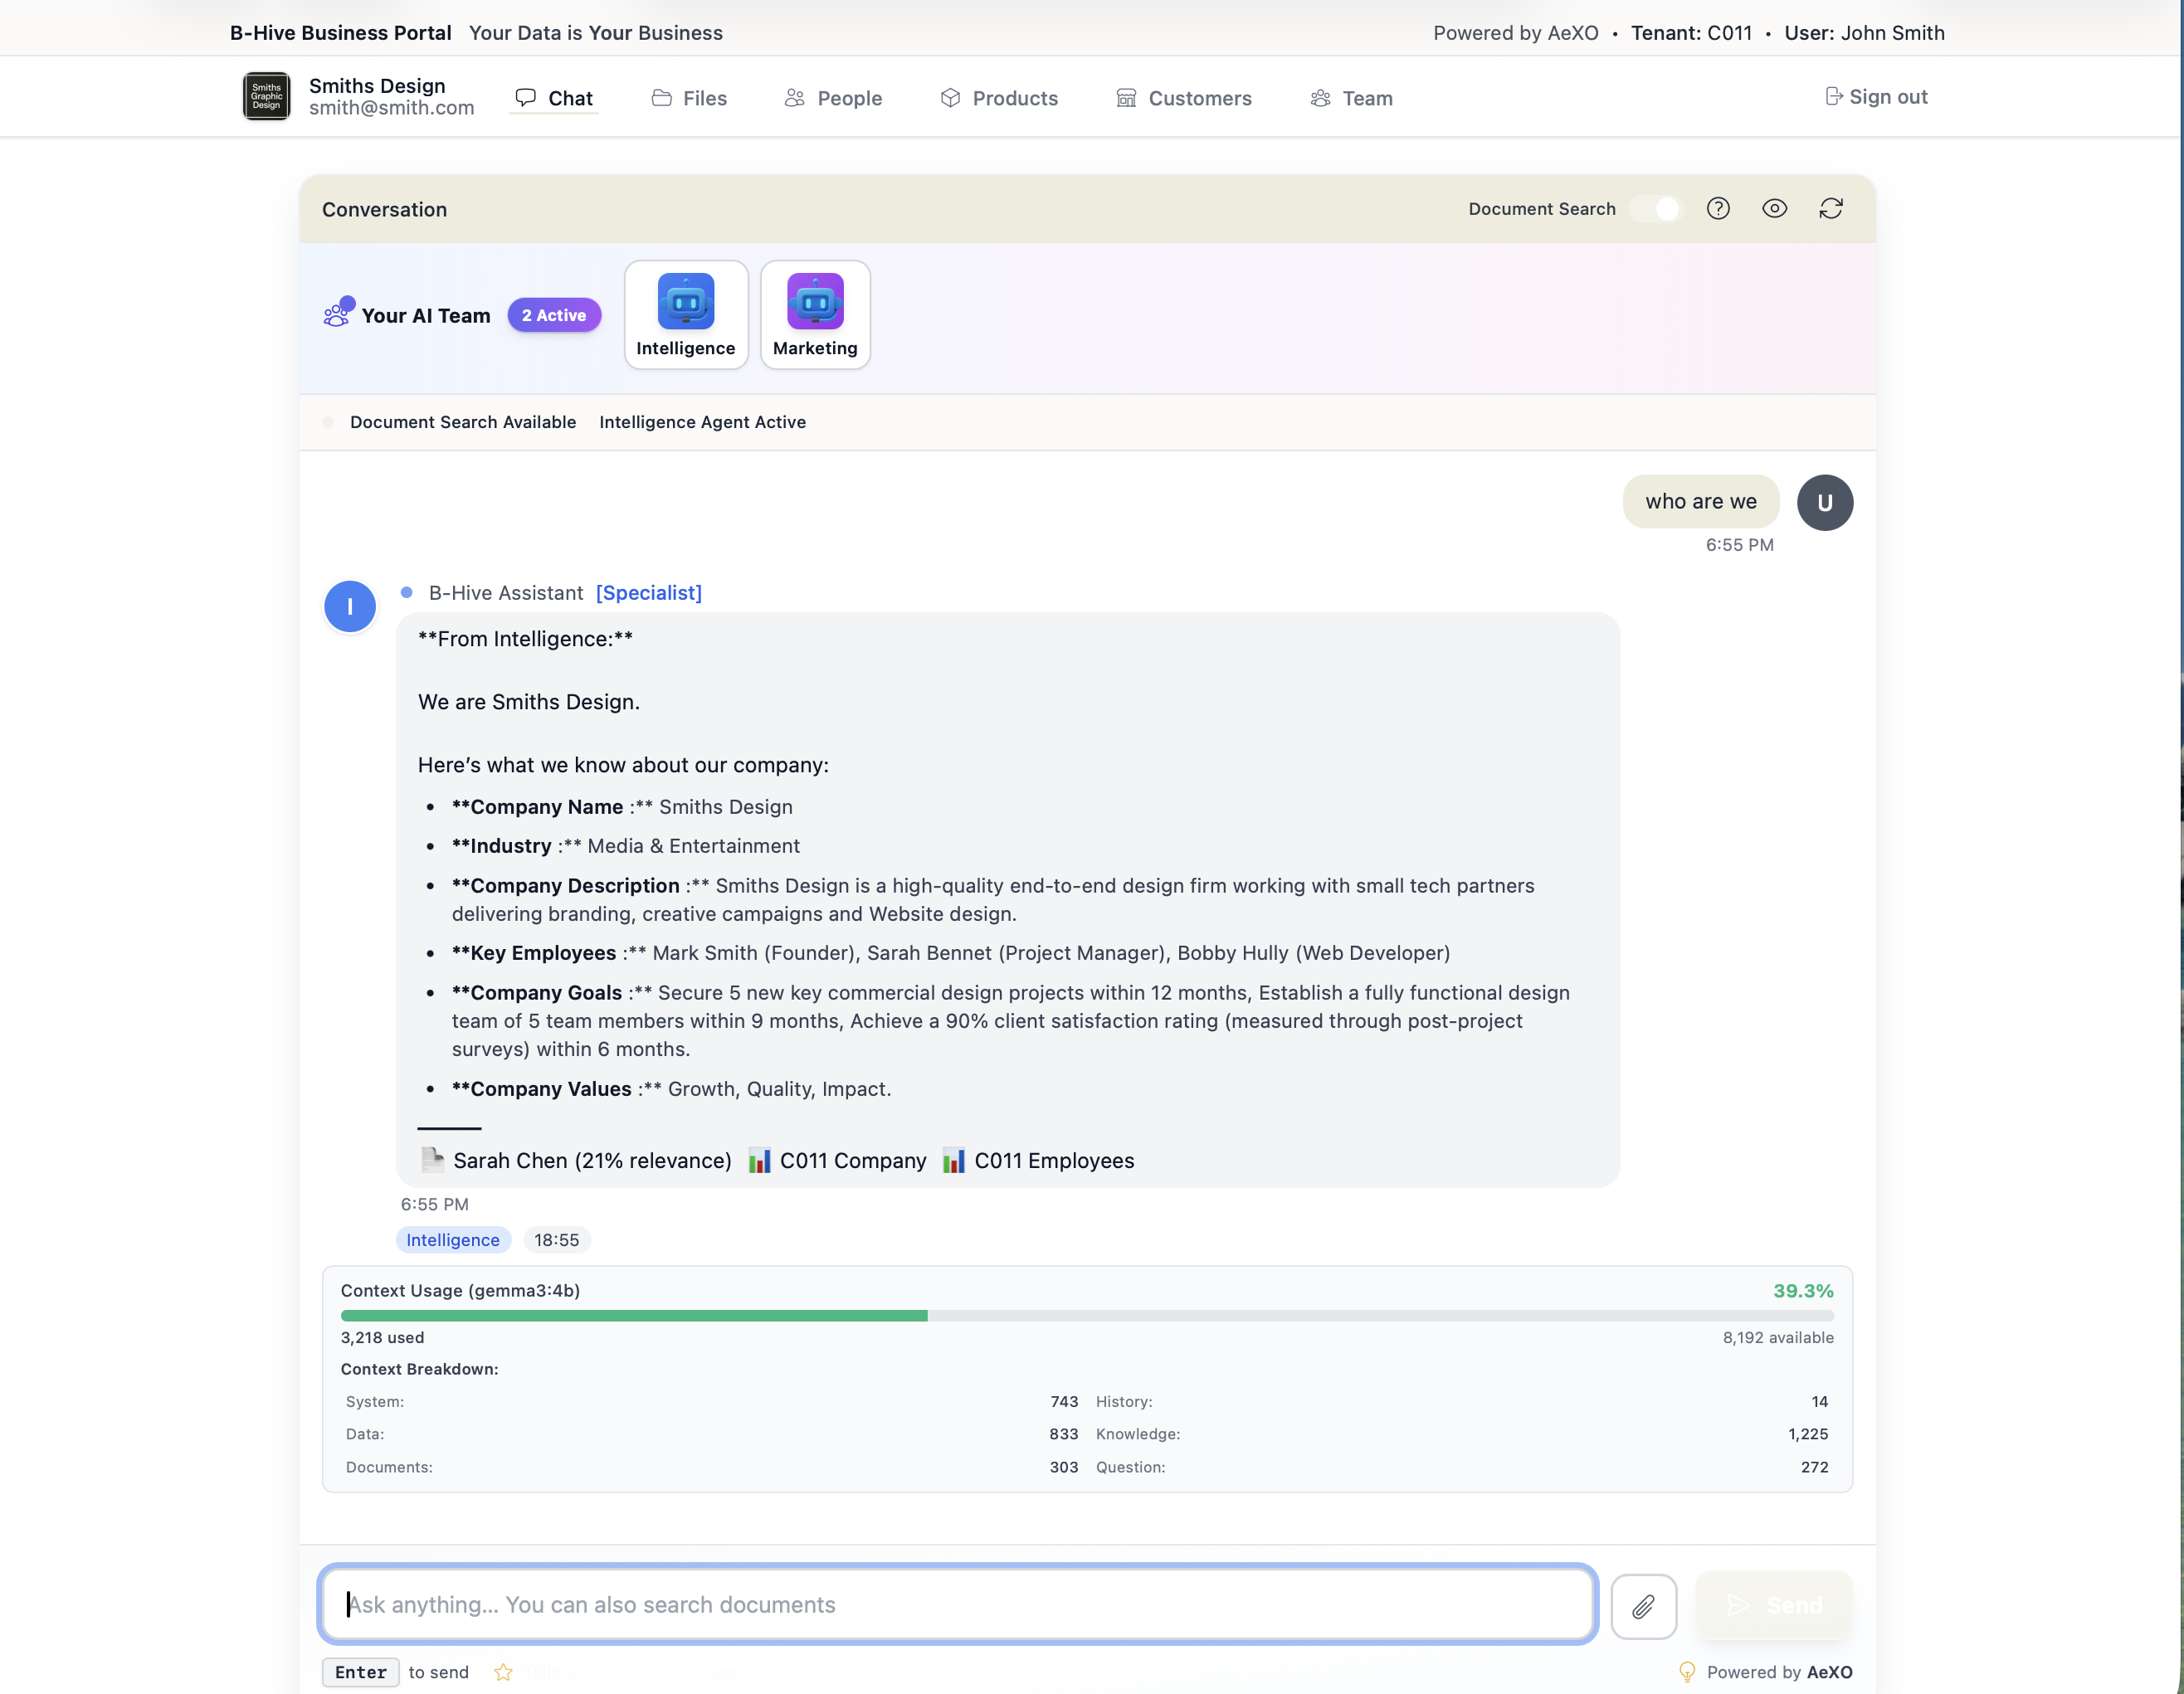Click Sign out
Viewport: 2184px width, 1694px height.
pos(1876,96)
